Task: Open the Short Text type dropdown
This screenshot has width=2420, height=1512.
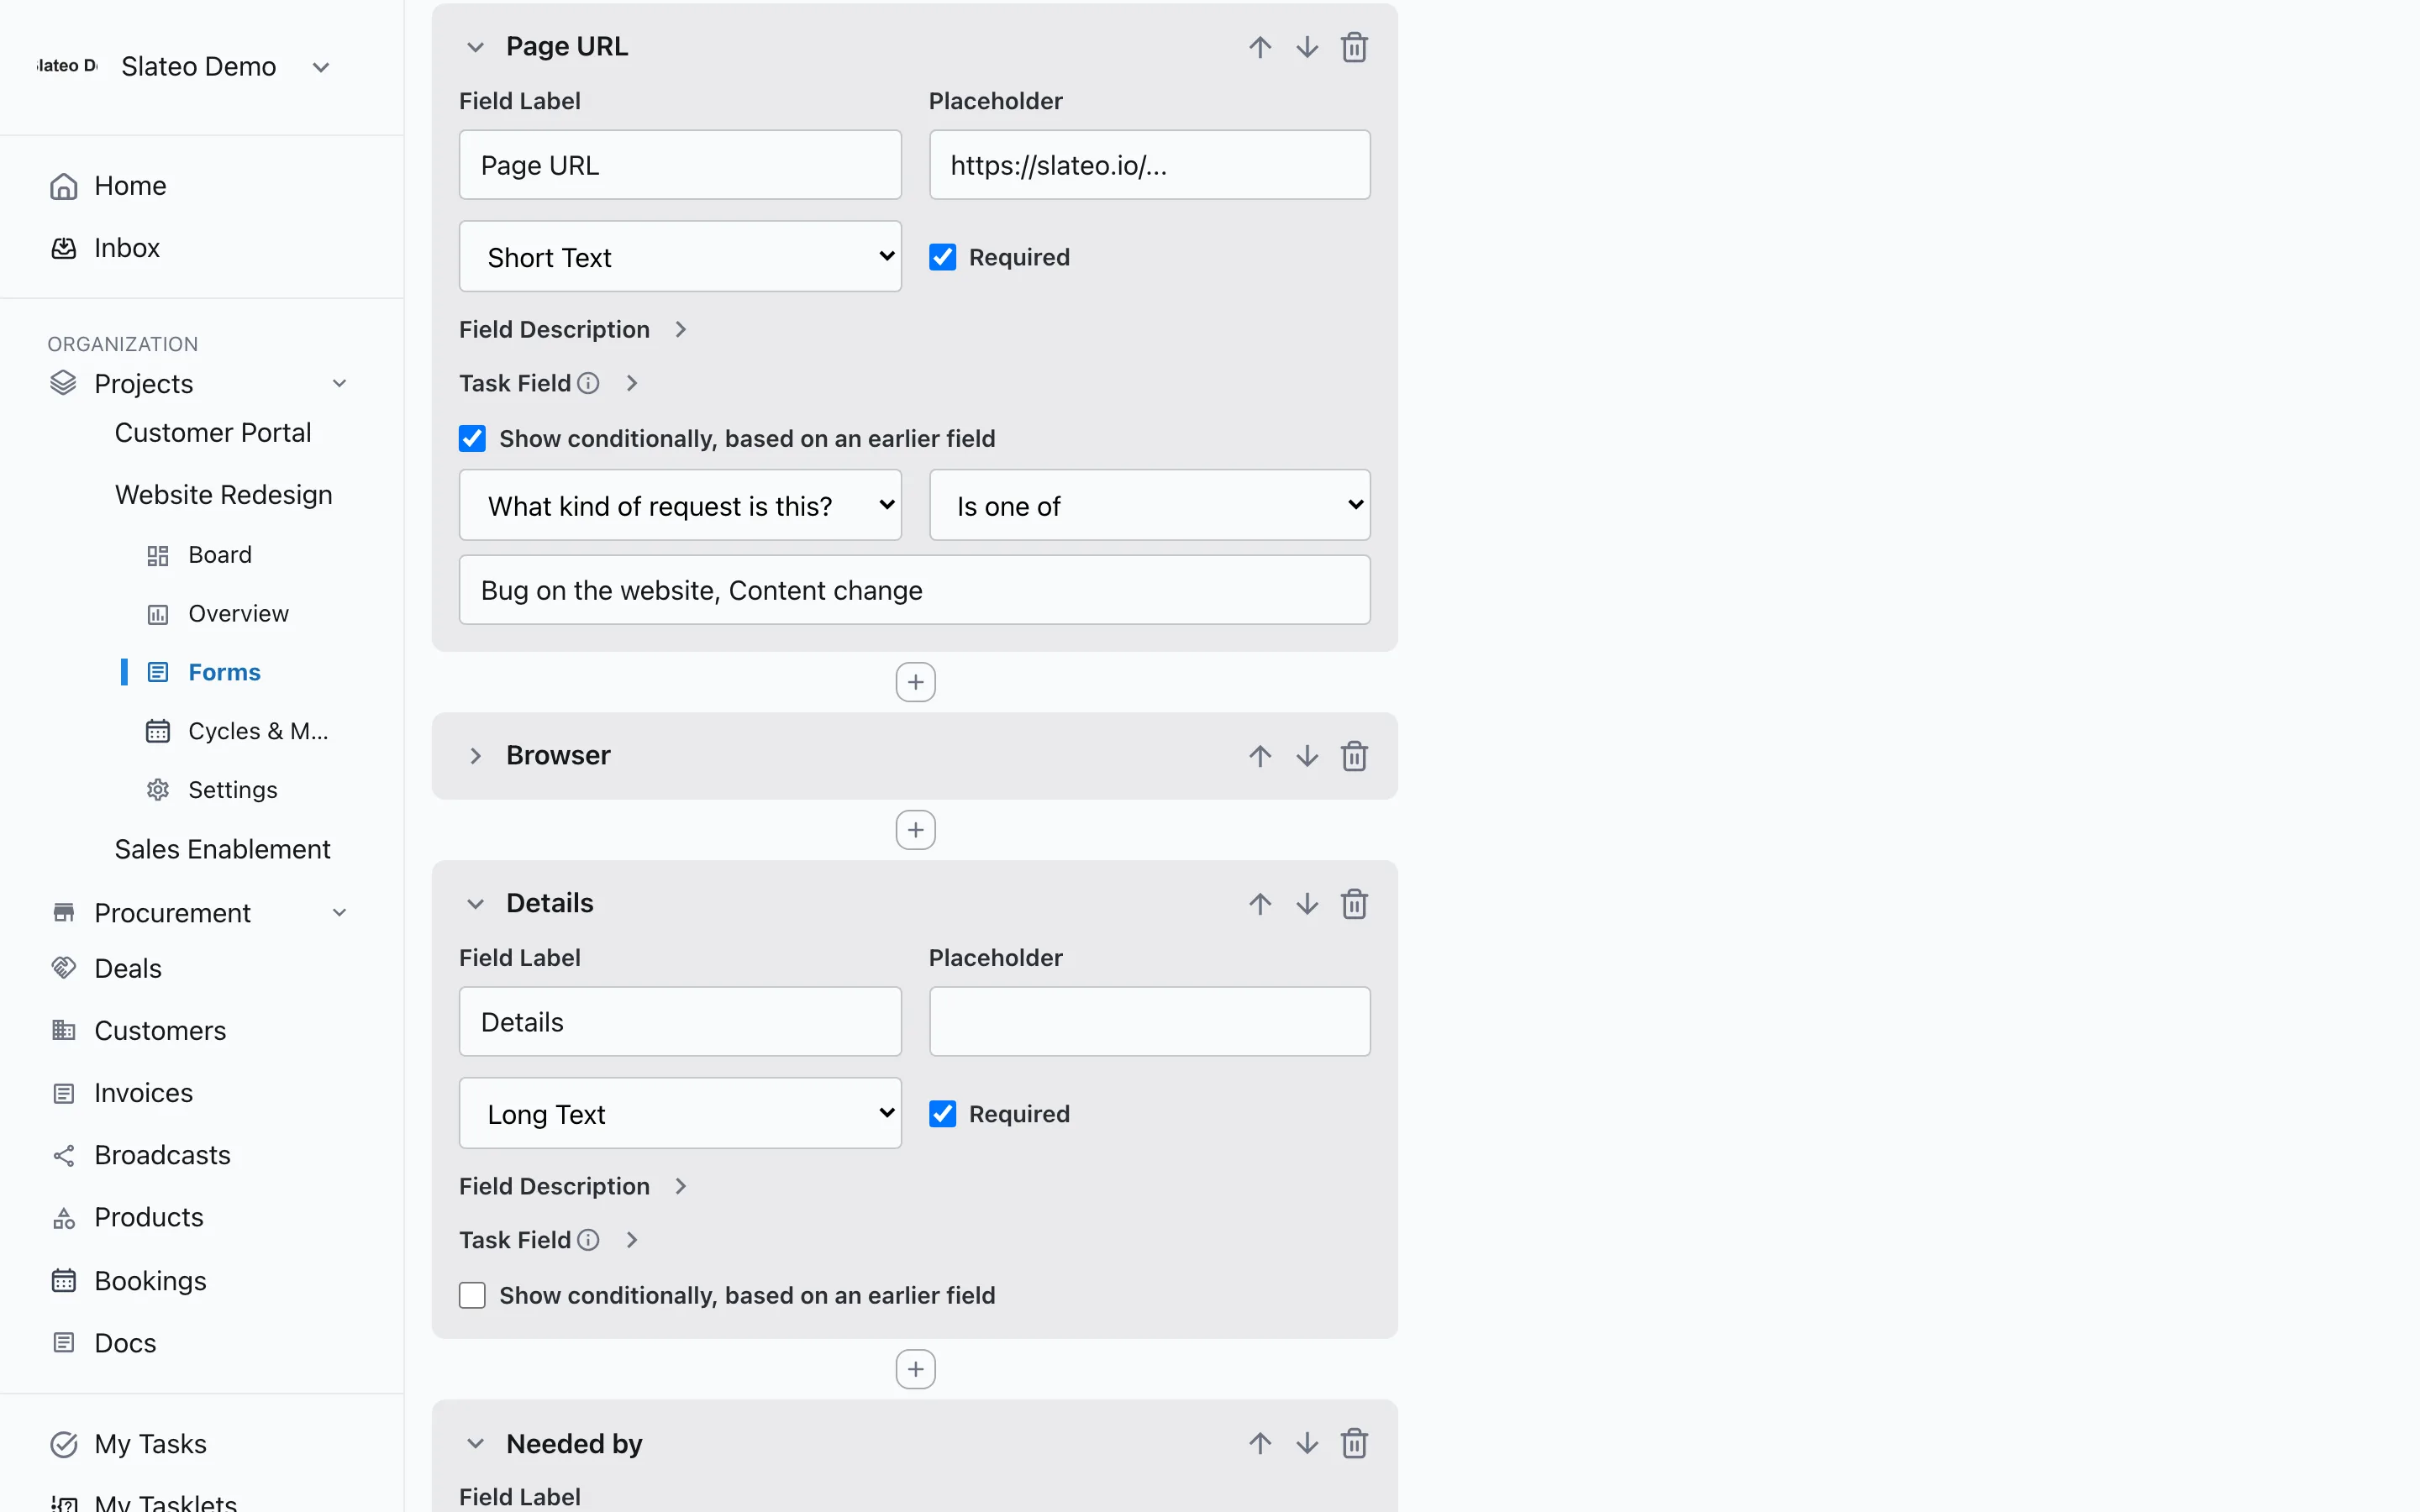Action: coord(680,257)
